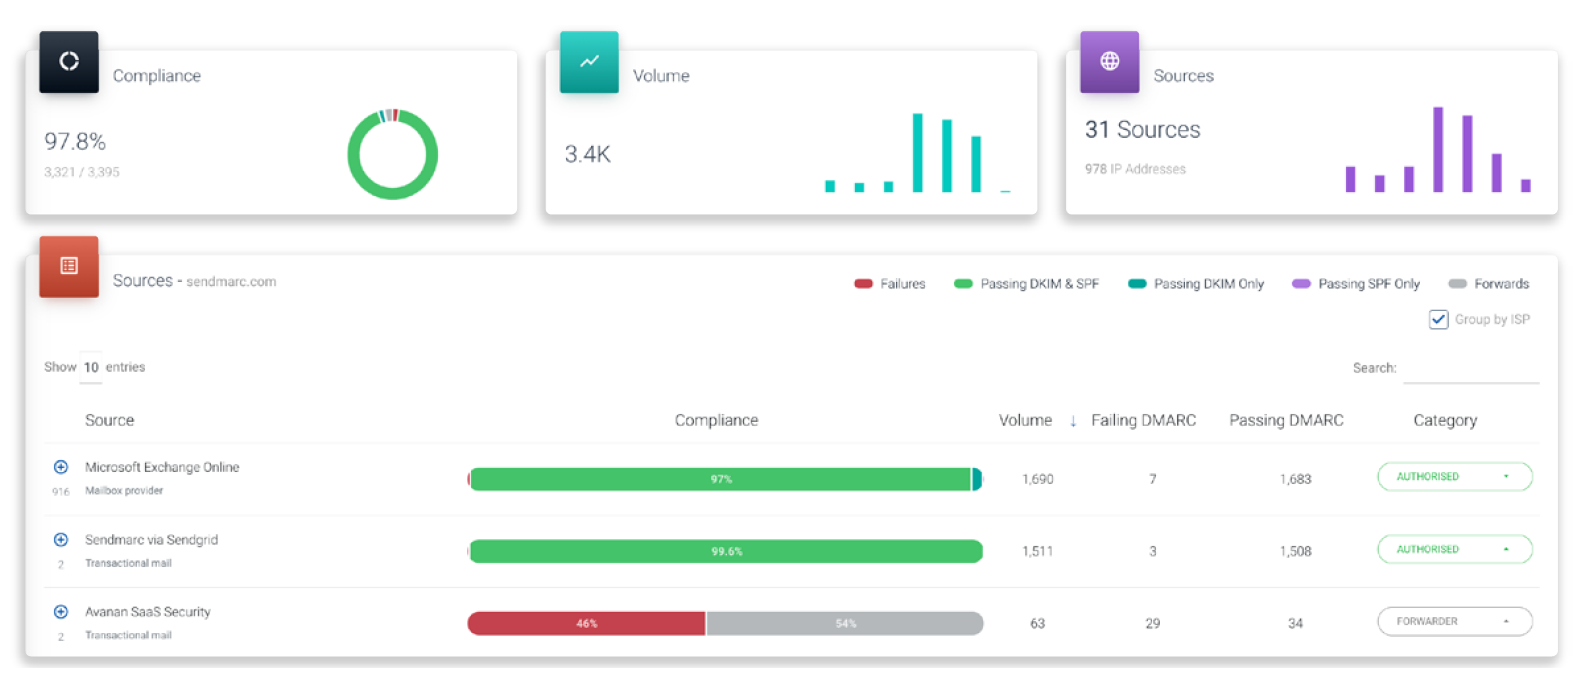
Task: Click the Volume trend line icon
Action: click(x=589, y=62)
